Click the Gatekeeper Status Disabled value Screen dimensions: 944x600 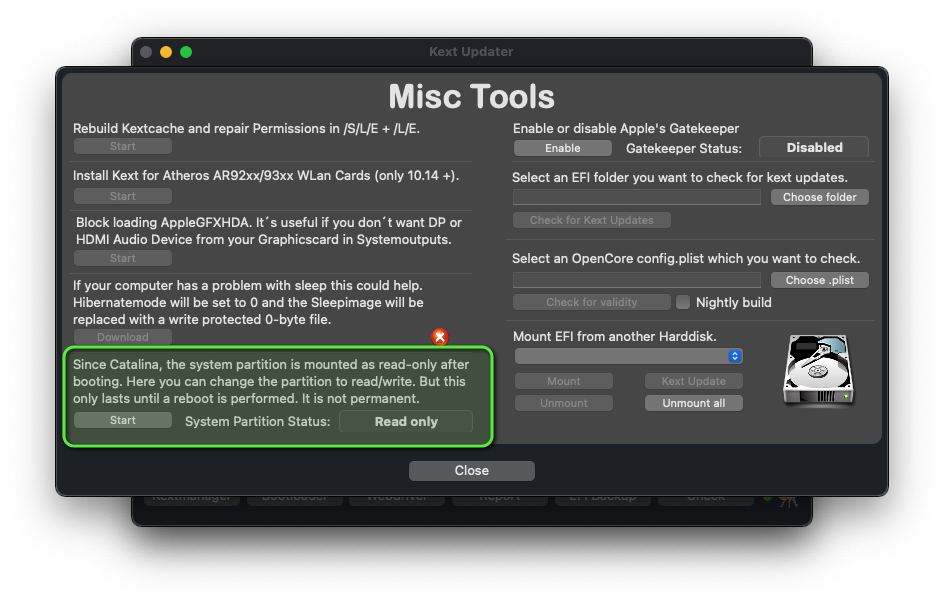click(814, 147)
